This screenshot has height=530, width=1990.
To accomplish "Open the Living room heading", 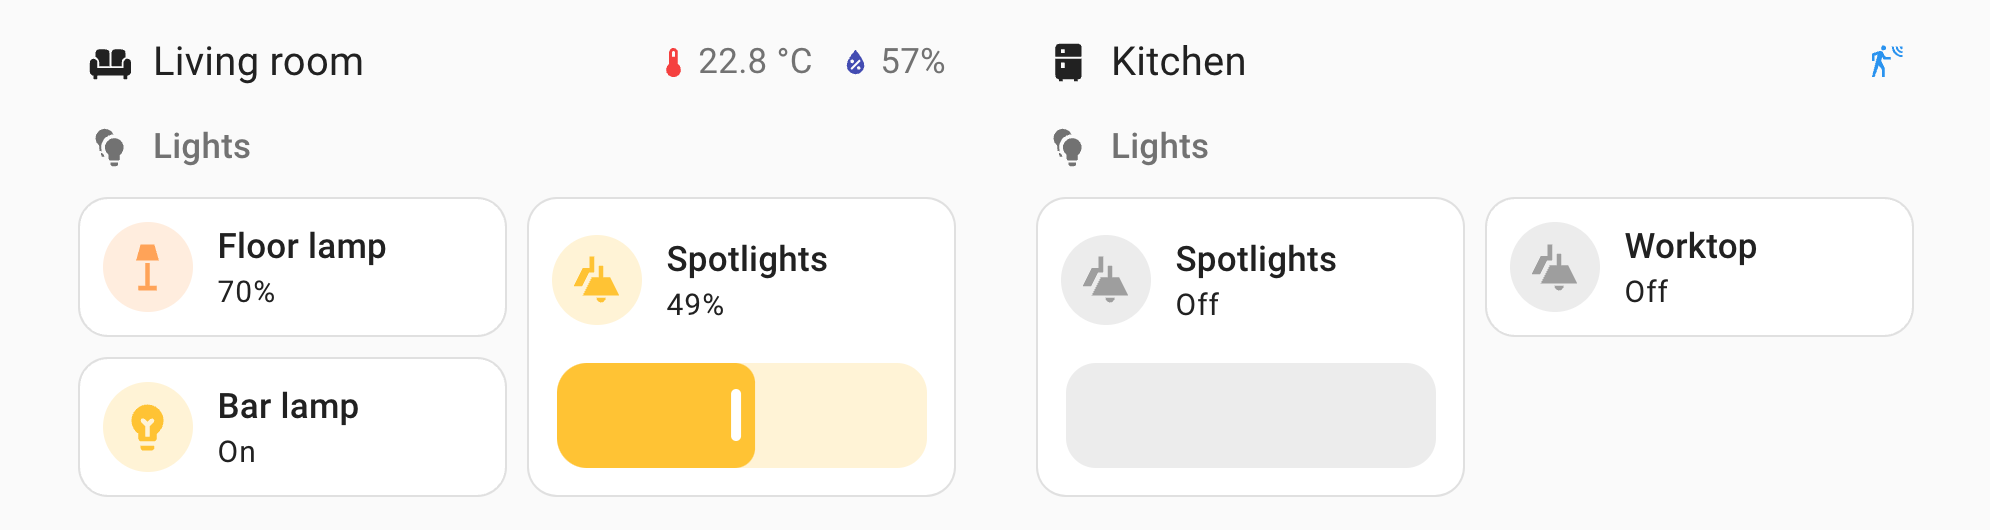I will tap(258, 62).
